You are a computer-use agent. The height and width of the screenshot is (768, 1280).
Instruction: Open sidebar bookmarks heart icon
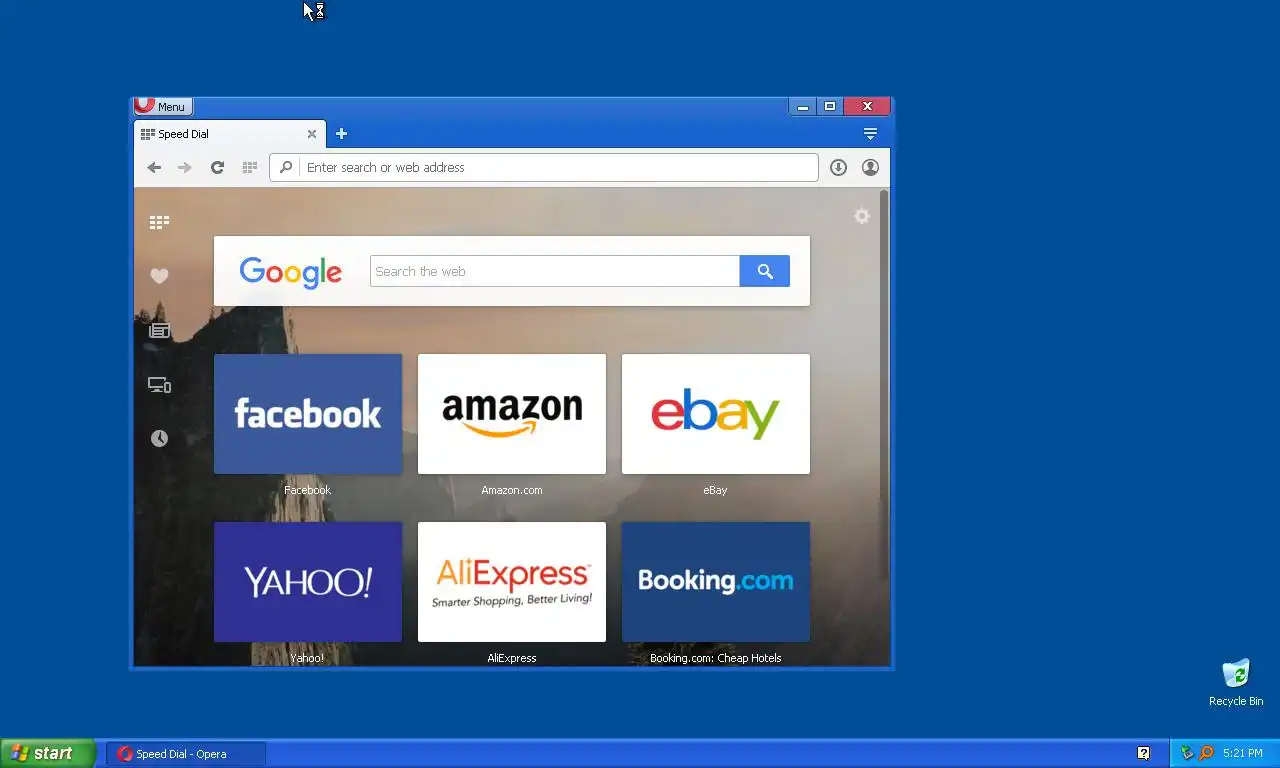tap(159, 276)
